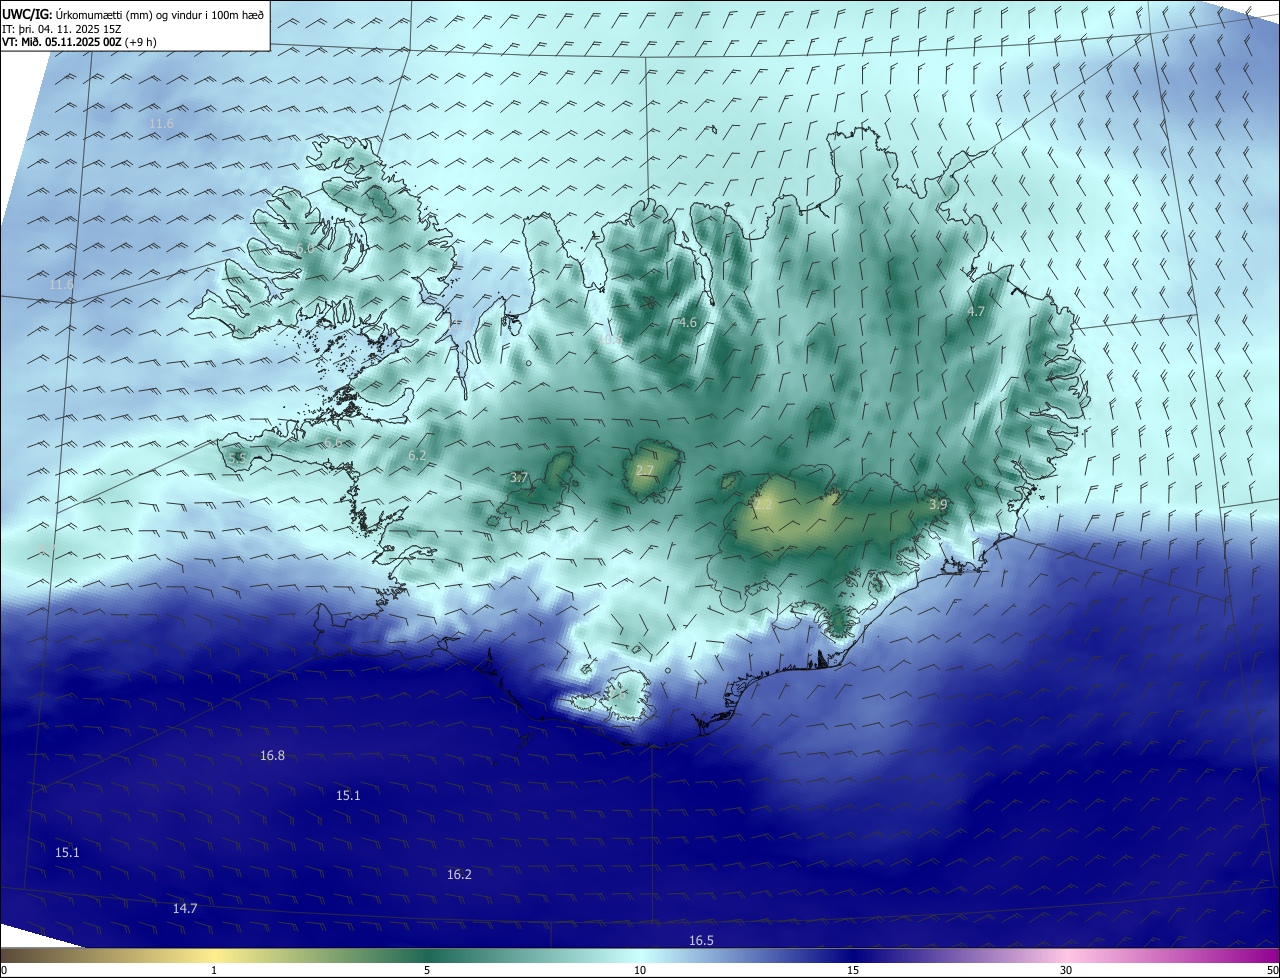Screen dimensions: 1280x978
Task: Click the valid time "VT: Mið. 05.11.2025 00Z (+9 h)"
Action: (x=79, y=42)
